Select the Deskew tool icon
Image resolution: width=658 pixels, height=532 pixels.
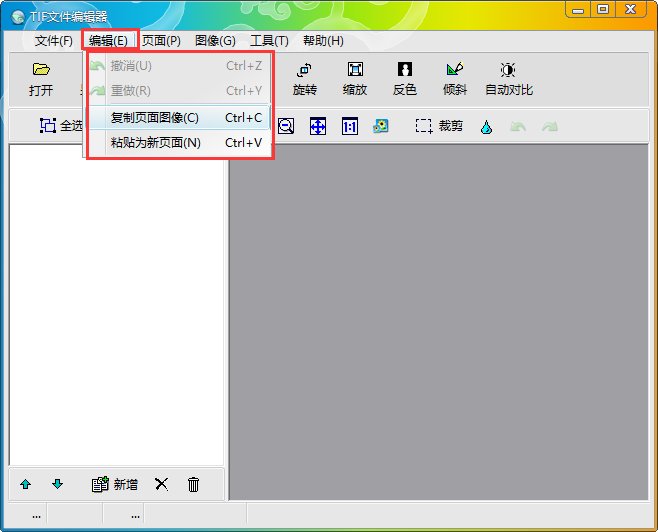pyautogui.click(x=455, y=69)
